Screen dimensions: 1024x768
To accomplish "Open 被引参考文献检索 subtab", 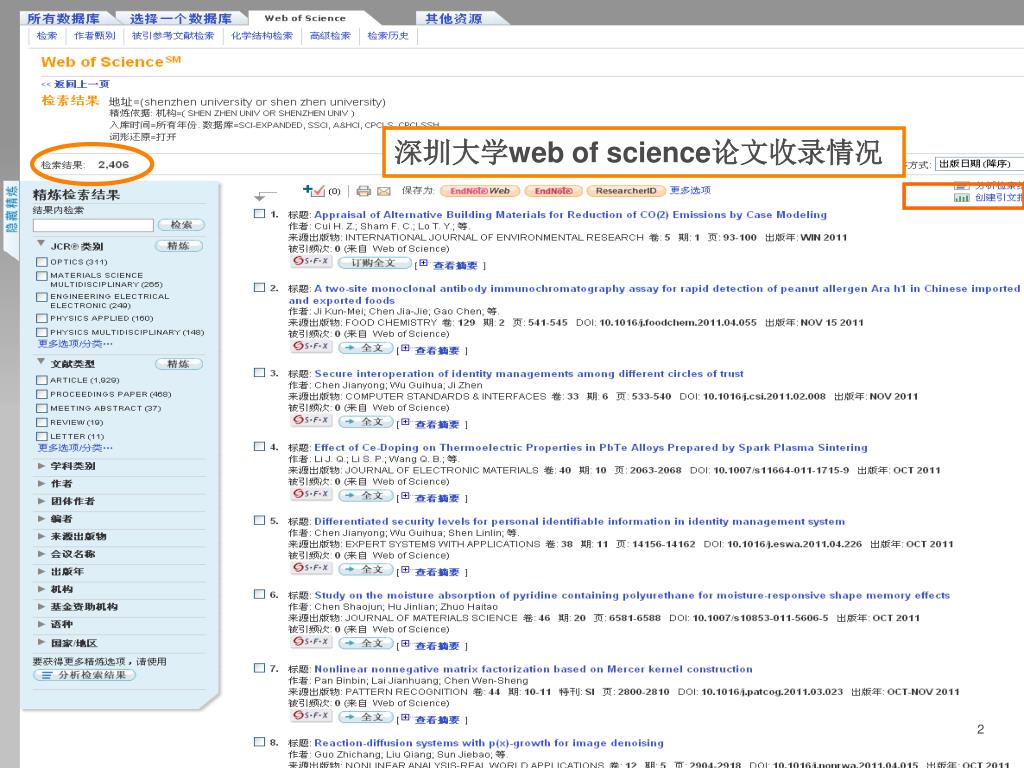I will pyautogui.click(x=173, y=36).
